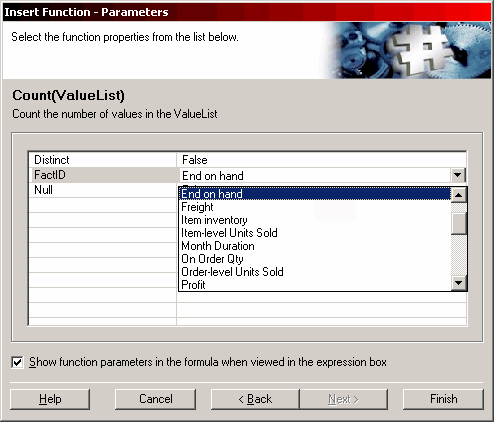Screen dimensions: 494x422
Task: Select the Distinct parameter row
Action: [x=102, y=160]
